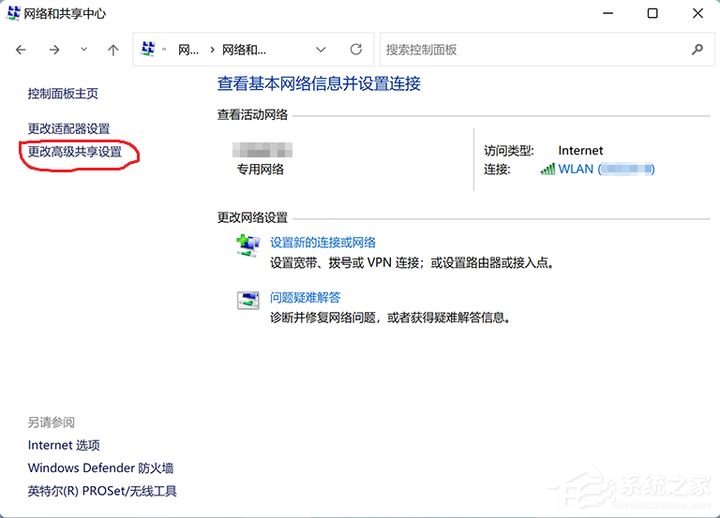Go back with the back arrow

(x=21, y=50)
